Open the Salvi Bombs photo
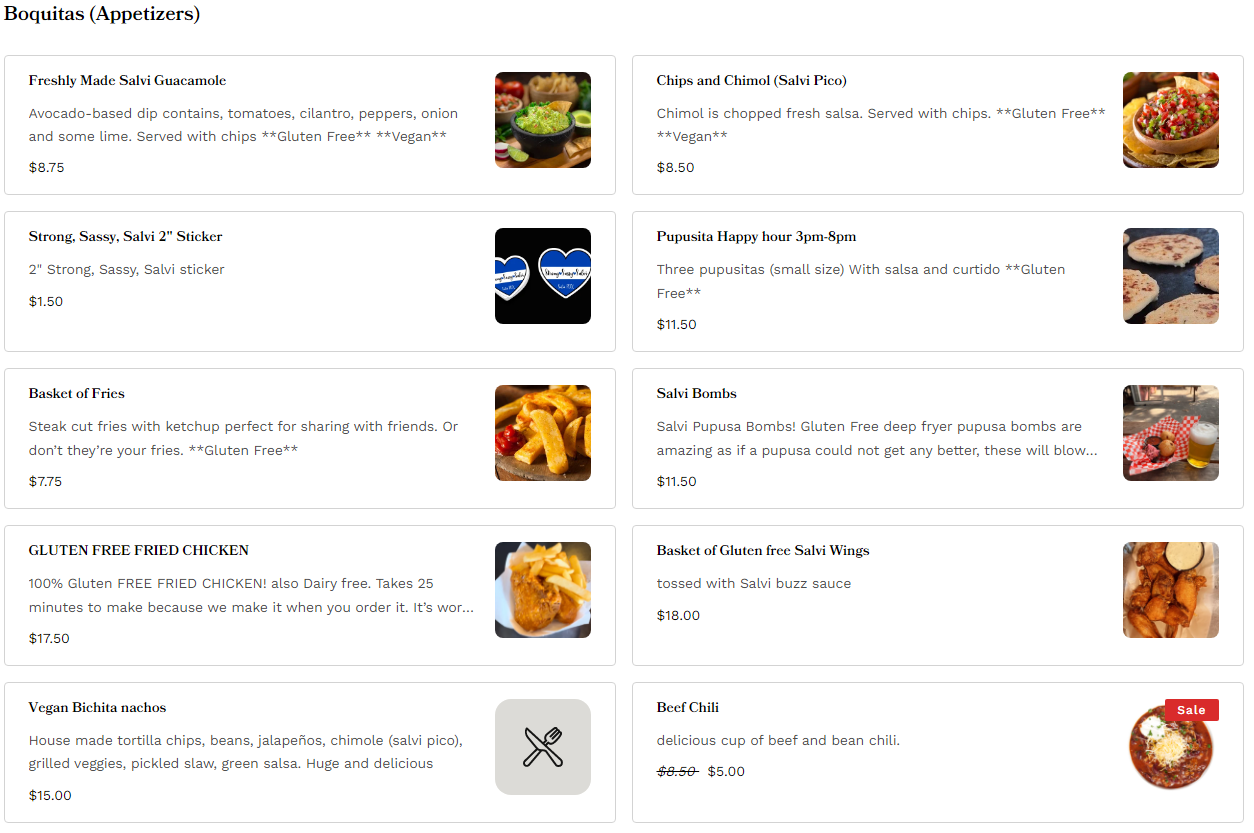The width and height of the screenshot is (1254, 833). coord(1170,433)
